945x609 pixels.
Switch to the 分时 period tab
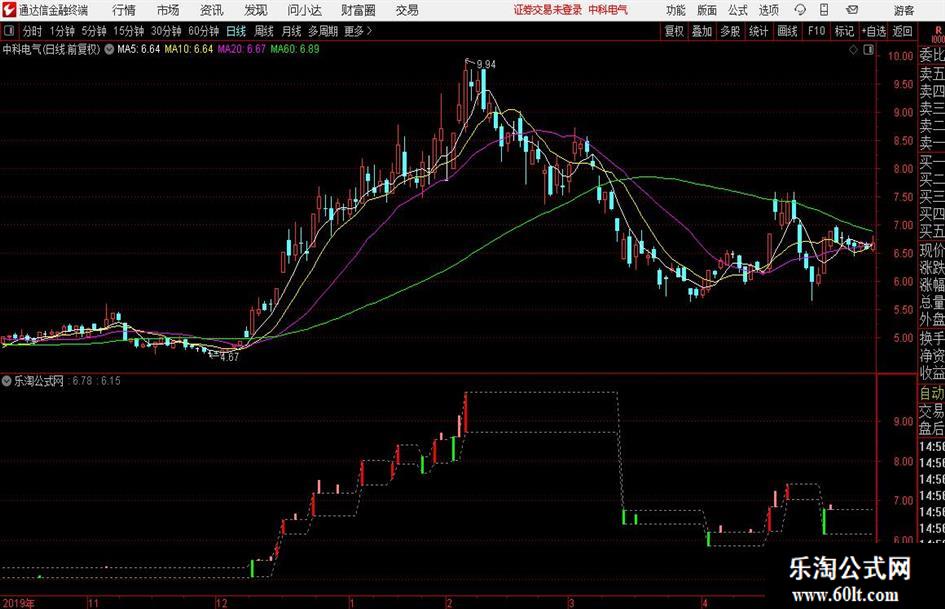pos(32,31)
